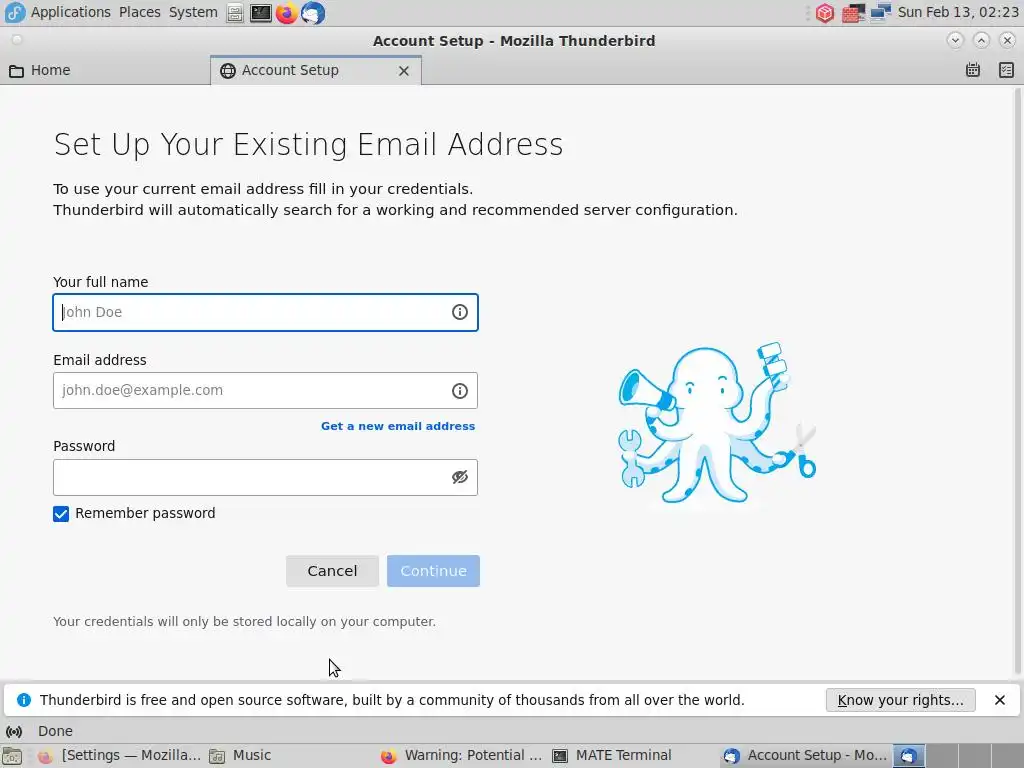Image resolution: width=1024 pixels, height=768 pixels.
Task: Launch Thunderbird from the top panel
Action: pyautogui.click(x=313, y=13)
